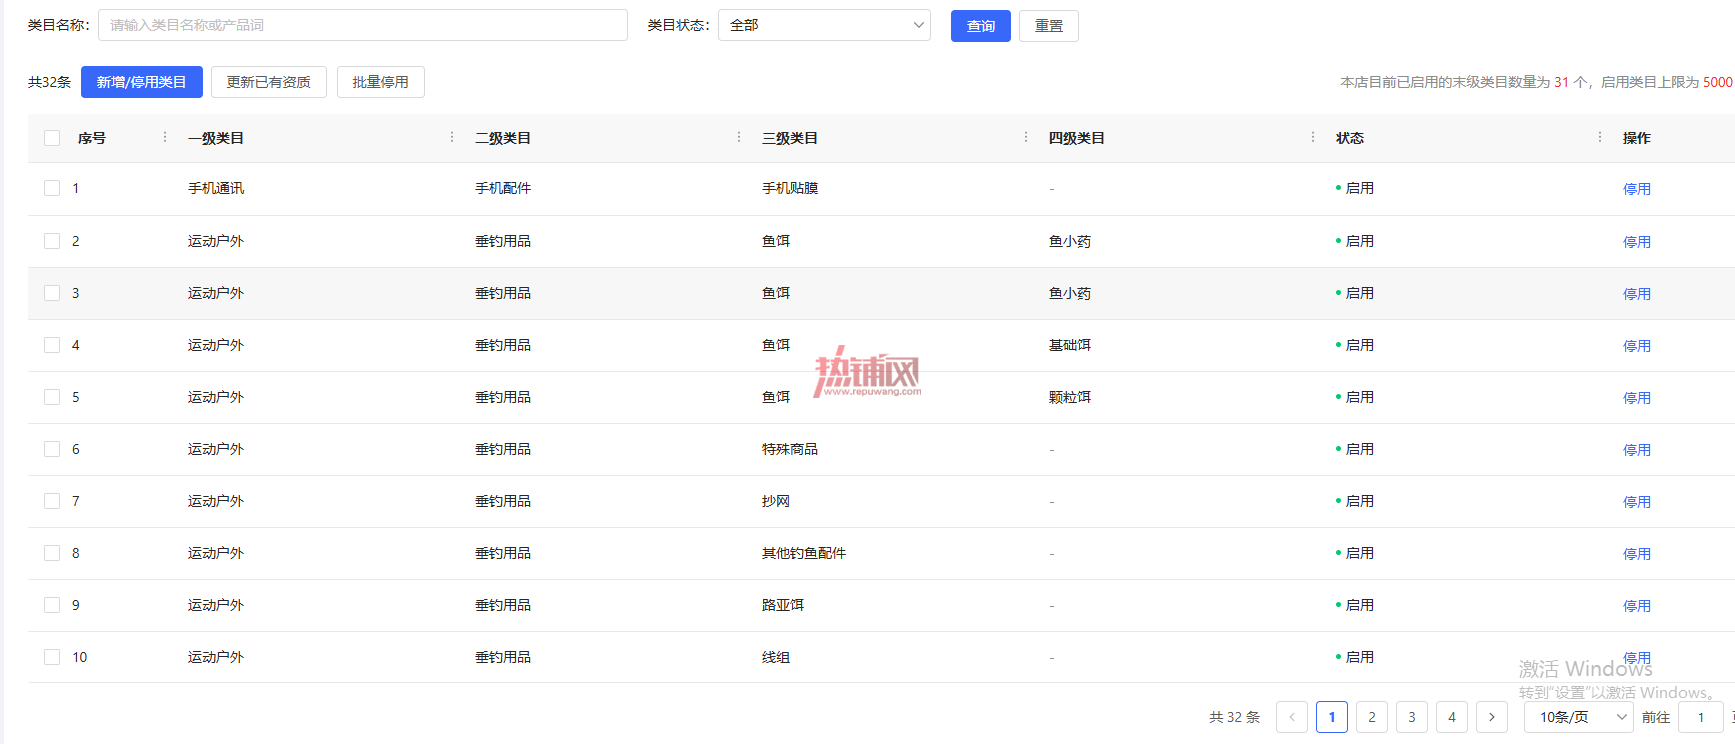Viewport: 1735px width, 744px height.
Task: Disable 路亚饵 with its 停用 link
Action: pos(1637,606)
